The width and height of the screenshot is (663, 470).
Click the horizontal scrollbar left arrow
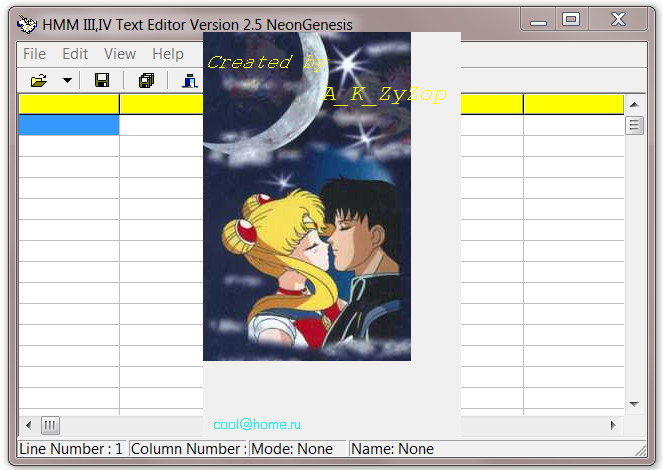(x=28, y=425)
